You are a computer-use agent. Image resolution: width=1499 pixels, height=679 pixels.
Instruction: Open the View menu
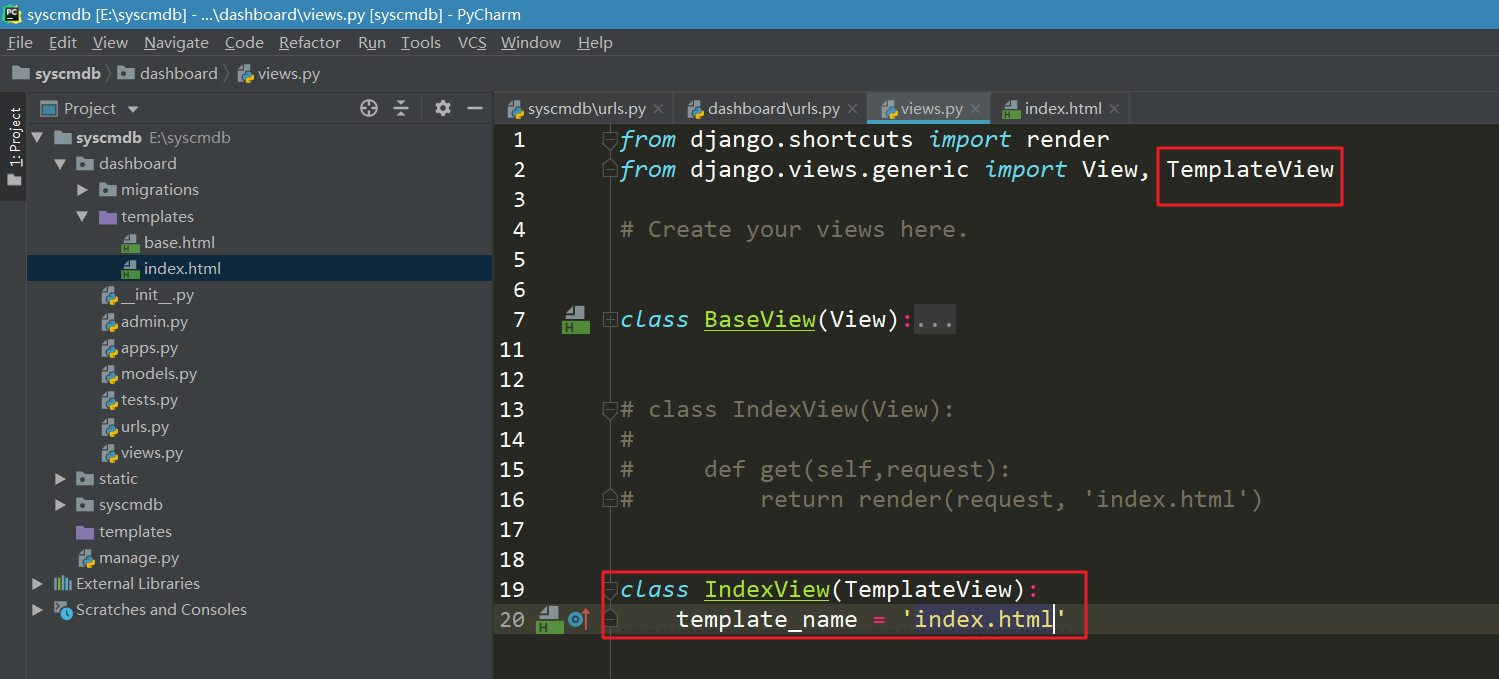pyautogui.click(x=110, y=42)
